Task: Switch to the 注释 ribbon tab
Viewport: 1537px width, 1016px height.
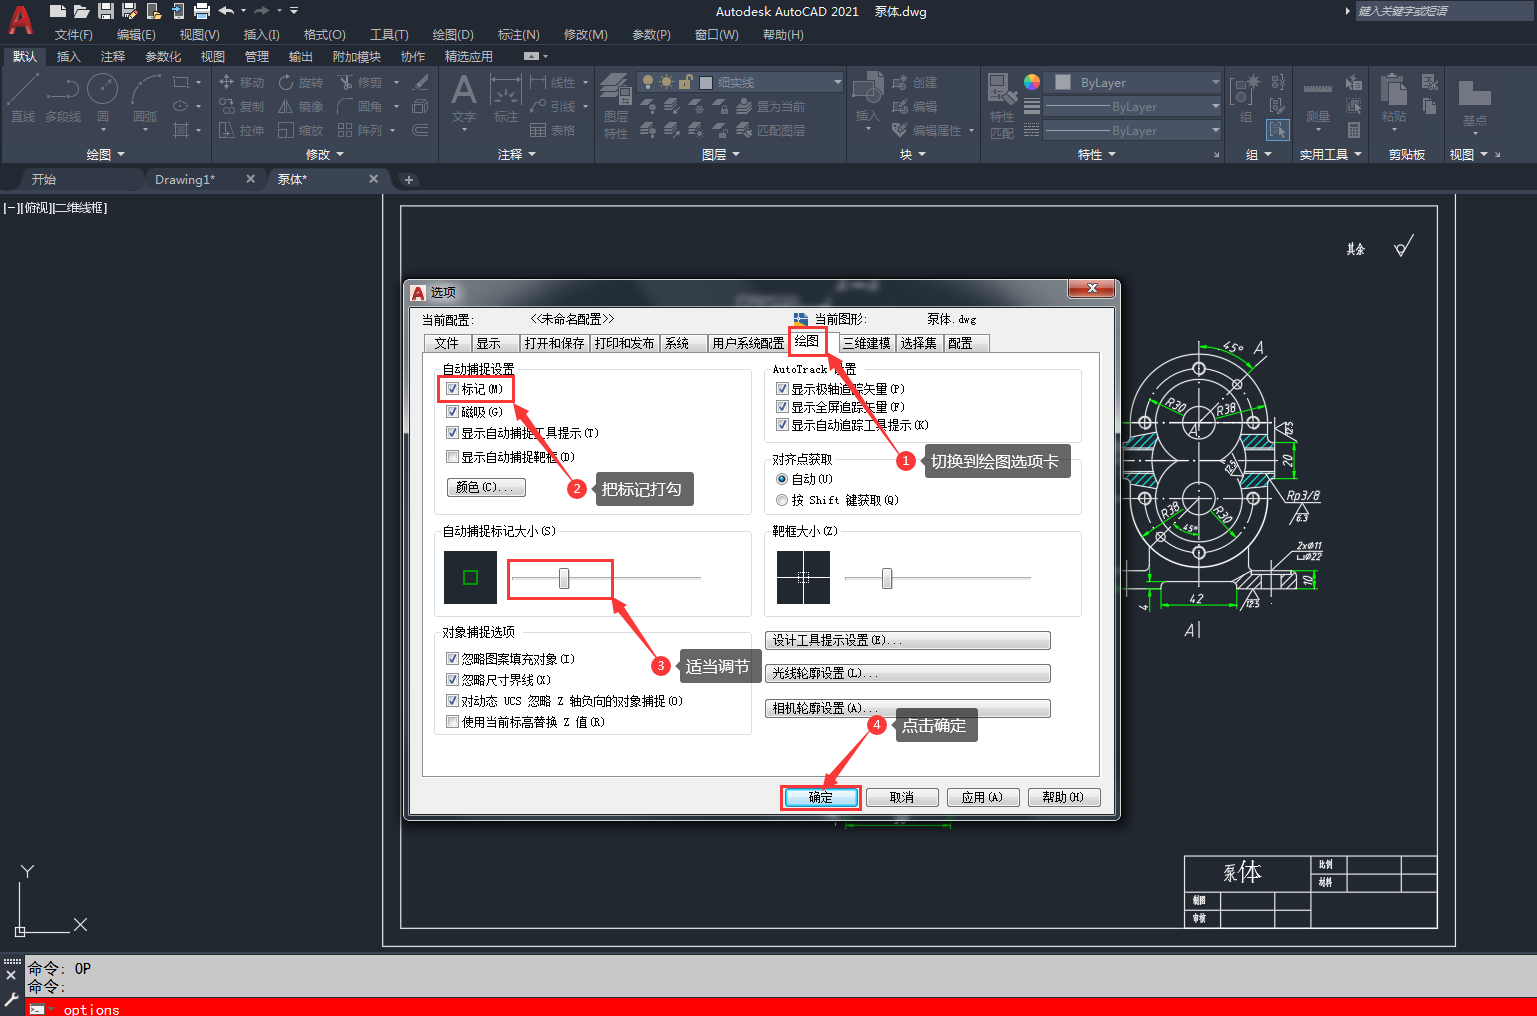Action: pyautogui.click(x=113, y=57)
